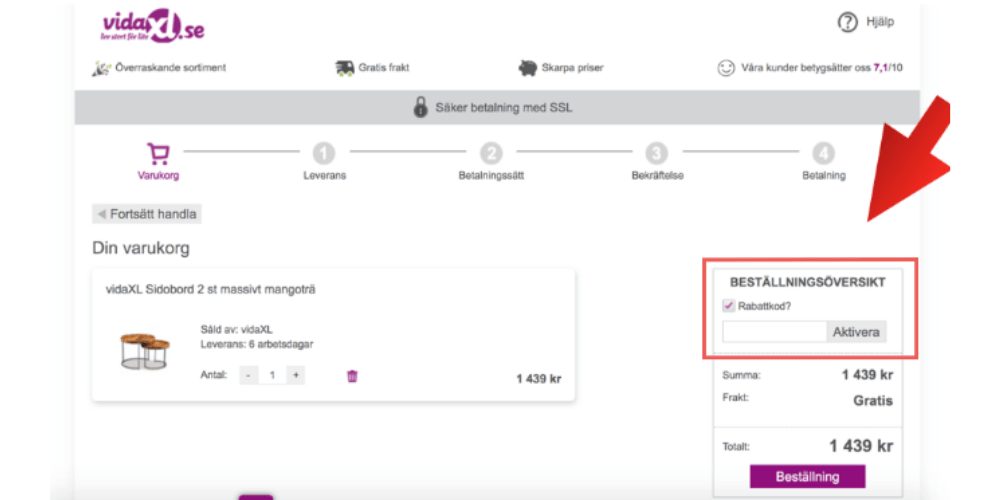Open the Hjälp question mark icon

click(x=848, y=22)
